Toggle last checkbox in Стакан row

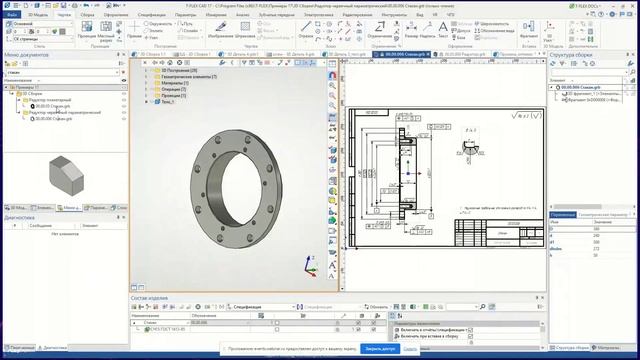pyautogui.click(x=373, y=323)
